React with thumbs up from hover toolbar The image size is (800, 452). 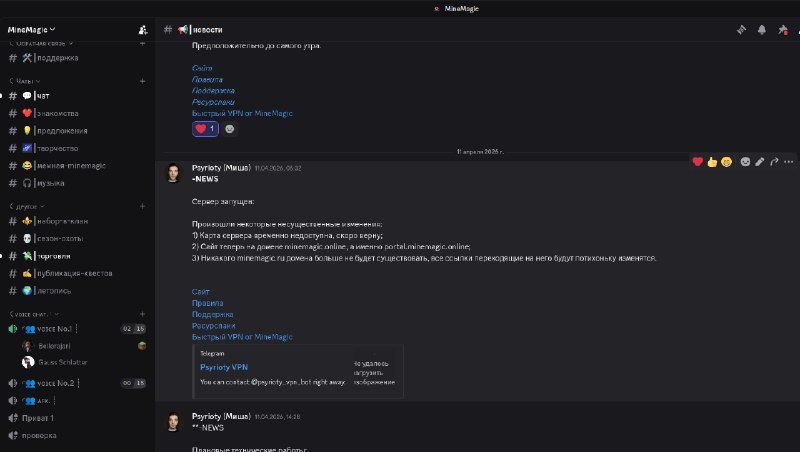point(712,162)
